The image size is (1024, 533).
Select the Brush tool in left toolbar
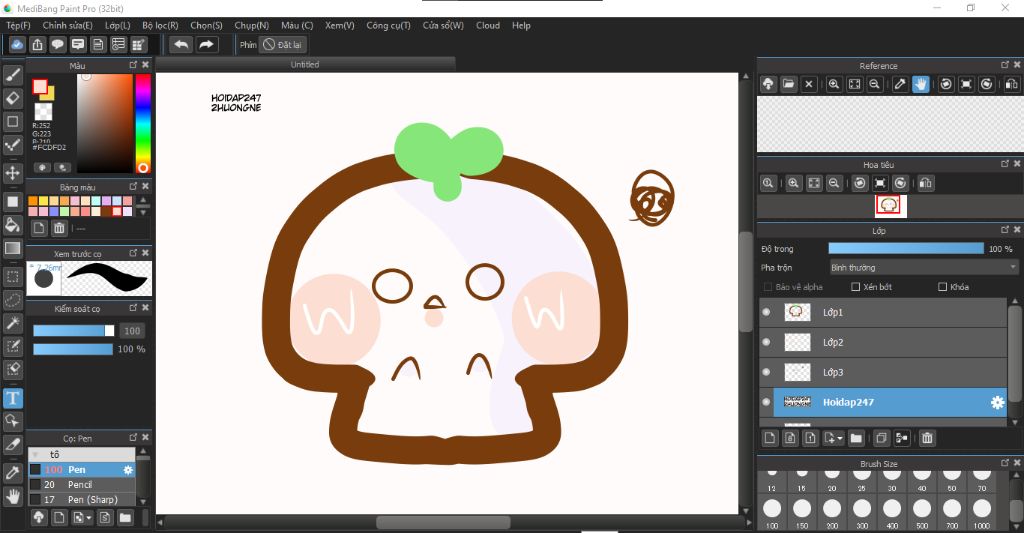point(13,75)
